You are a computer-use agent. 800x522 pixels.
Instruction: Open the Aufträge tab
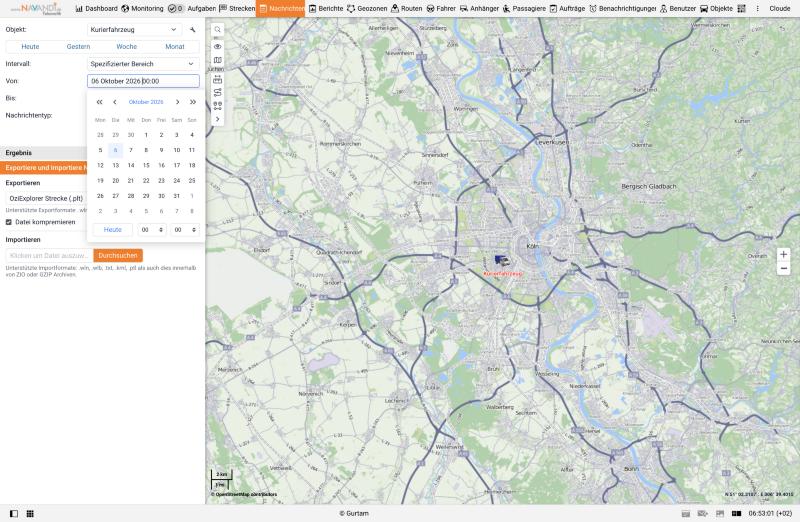567,9
